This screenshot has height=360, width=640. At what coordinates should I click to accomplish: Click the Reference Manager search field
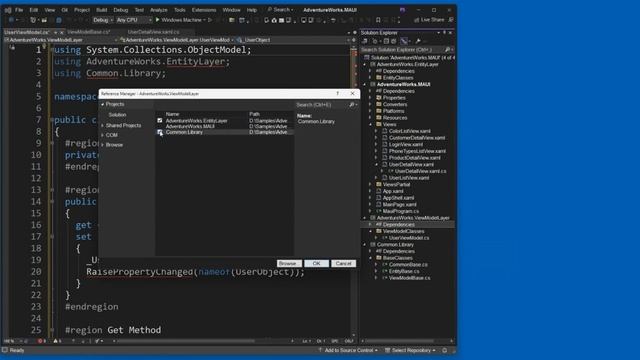[x=322, y=105]
